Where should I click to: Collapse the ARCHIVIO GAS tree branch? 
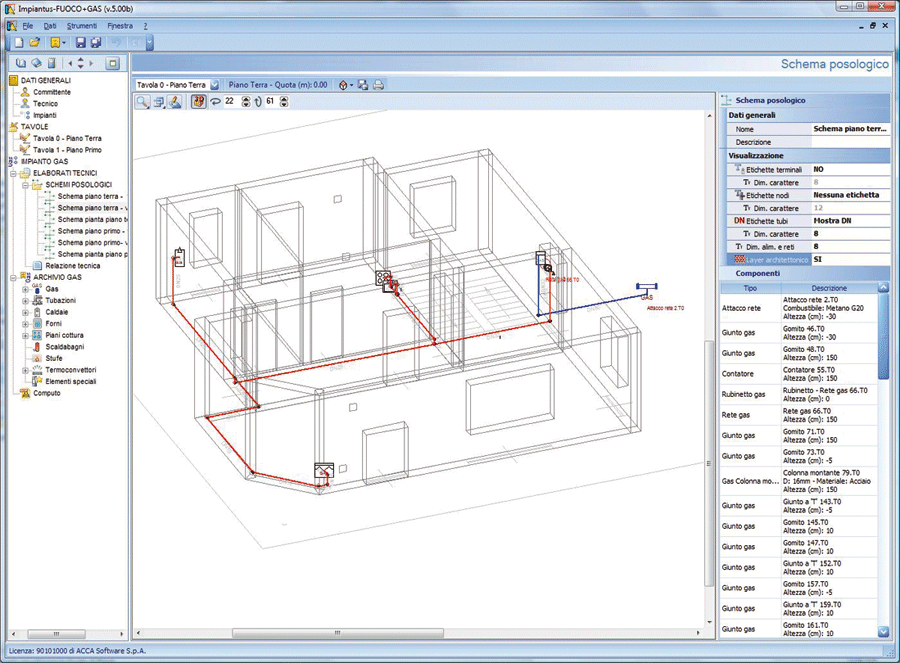(x=13, y=277)
